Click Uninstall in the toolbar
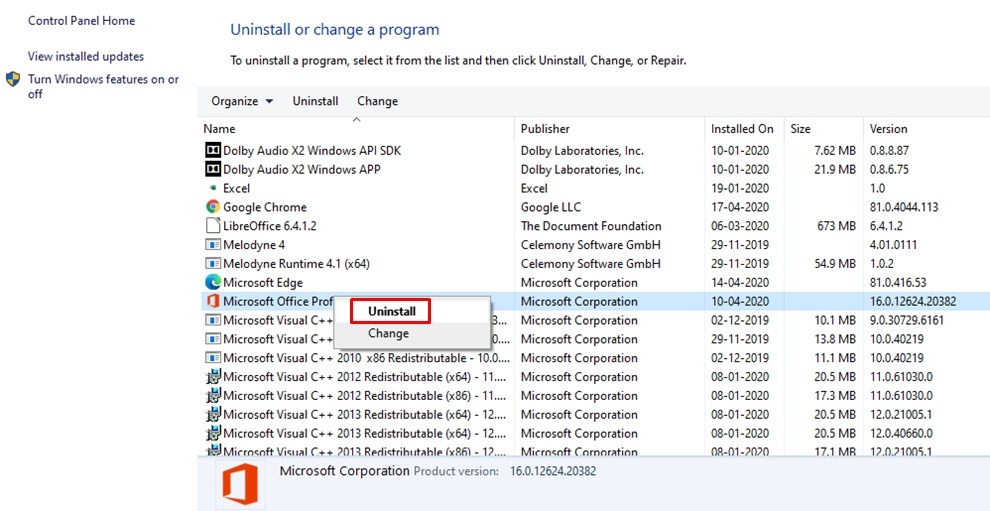The height and width of the screenshot is (511, 990). (315, 101)
